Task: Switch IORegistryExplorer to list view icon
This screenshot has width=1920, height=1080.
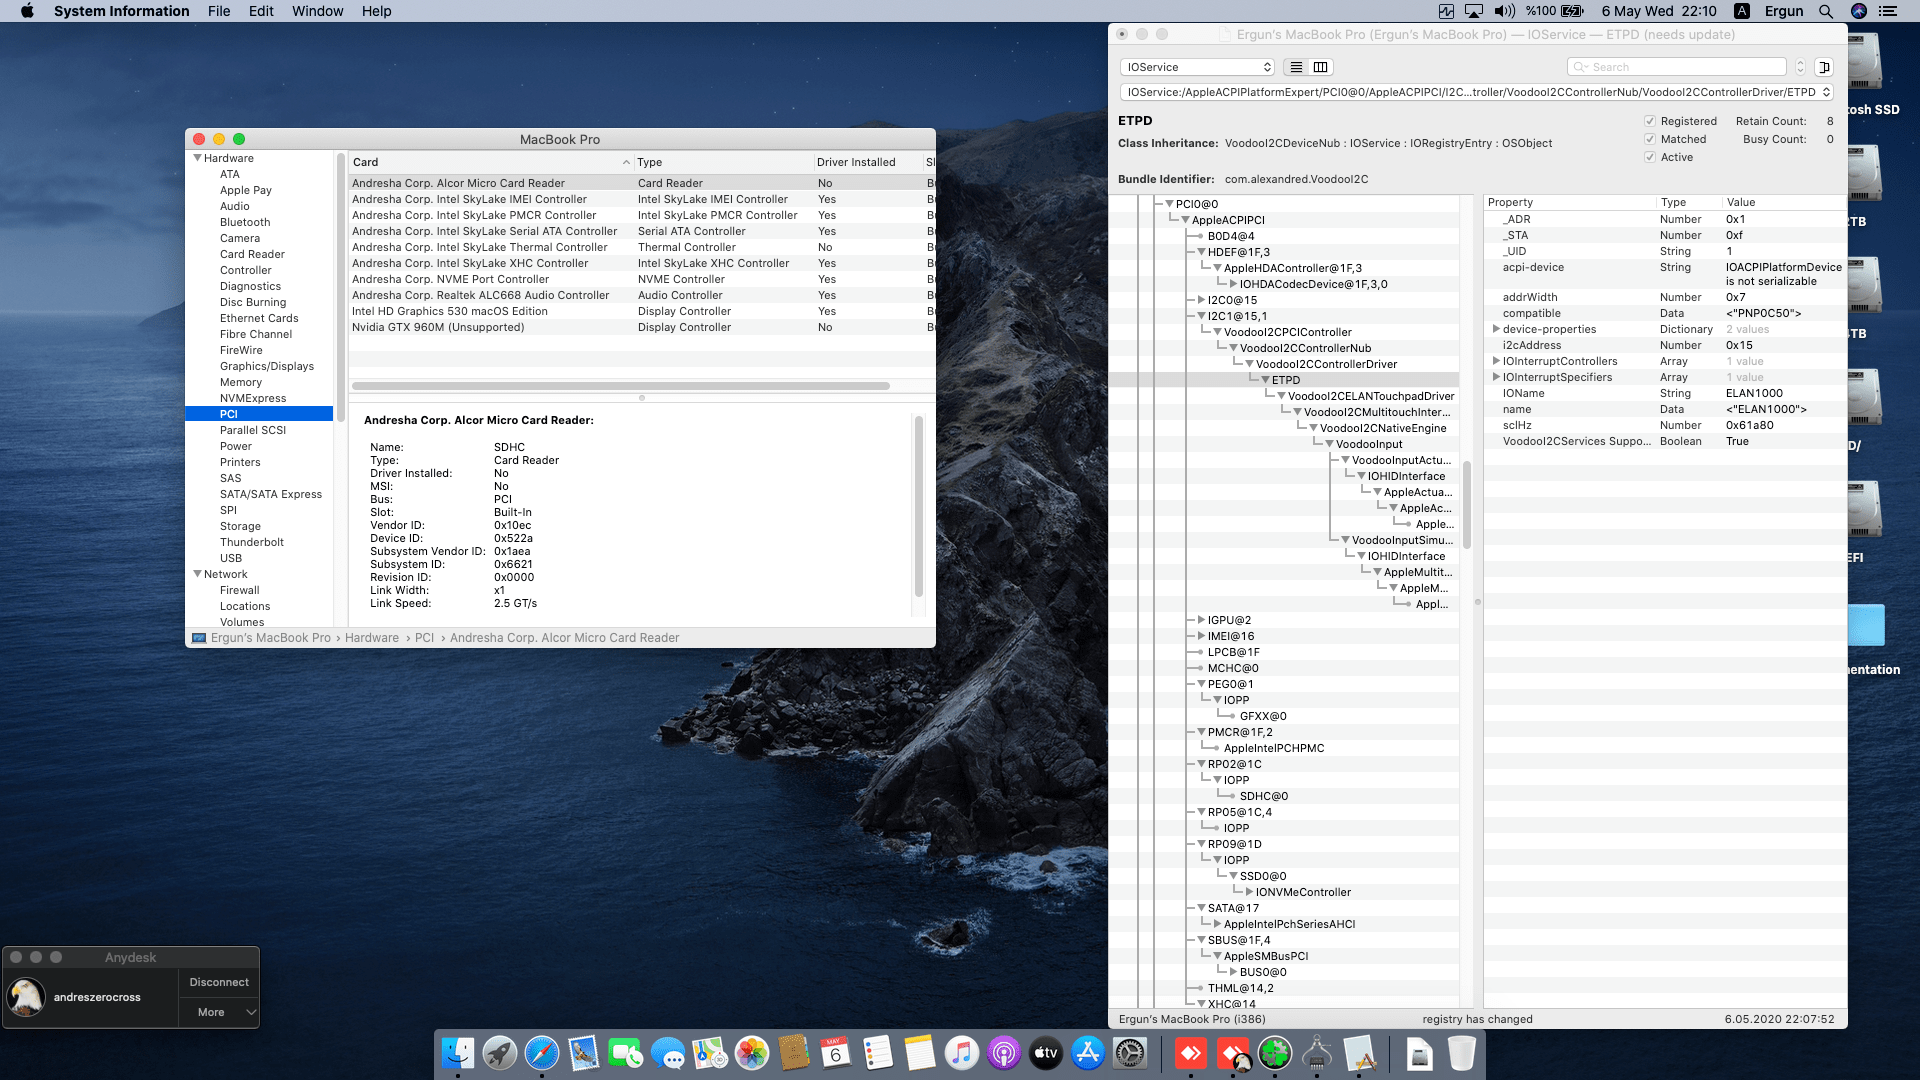Action: [1296, 67]
